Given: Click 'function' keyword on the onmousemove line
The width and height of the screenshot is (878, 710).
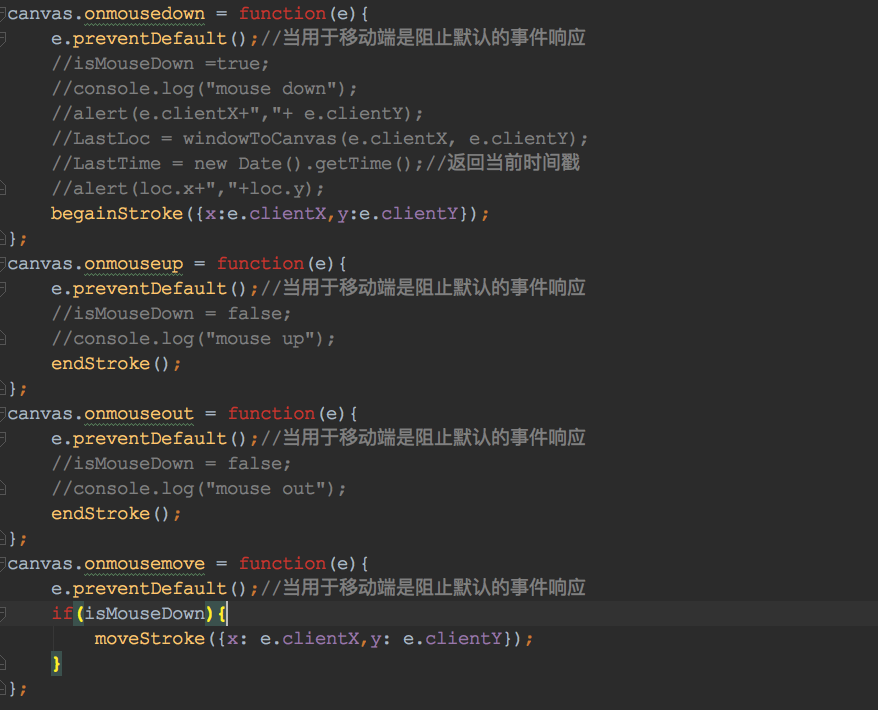Looking at the screenshot, I should click(x=282, y=563).
